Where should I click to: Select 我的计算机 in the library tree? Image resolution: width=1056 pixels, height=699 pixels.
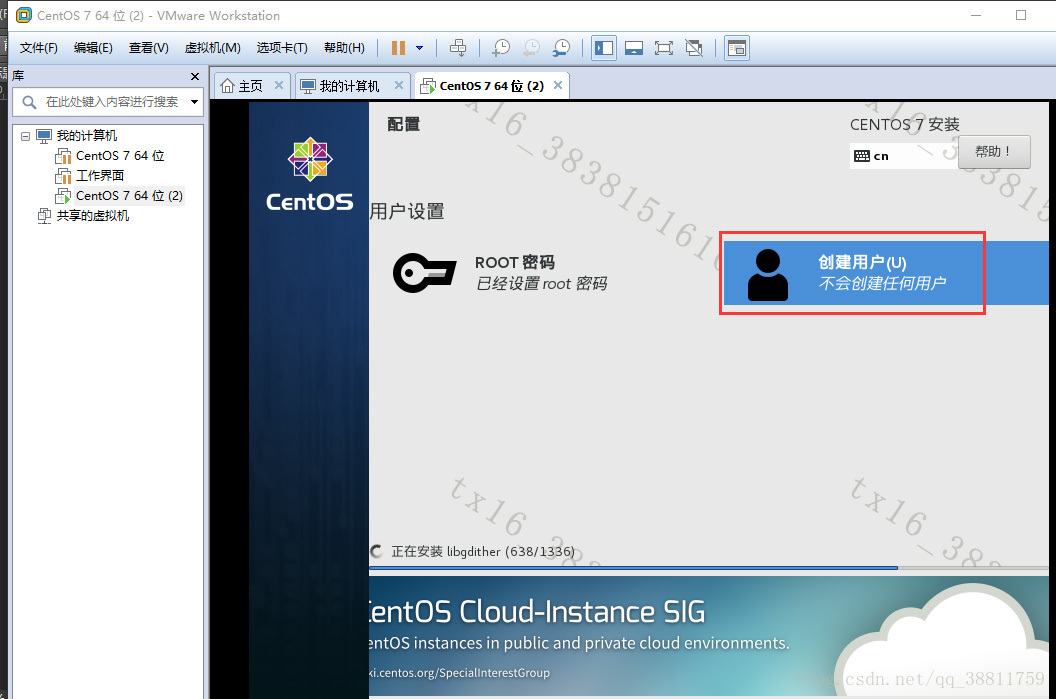pyautogui.click(x=86, y=136)
